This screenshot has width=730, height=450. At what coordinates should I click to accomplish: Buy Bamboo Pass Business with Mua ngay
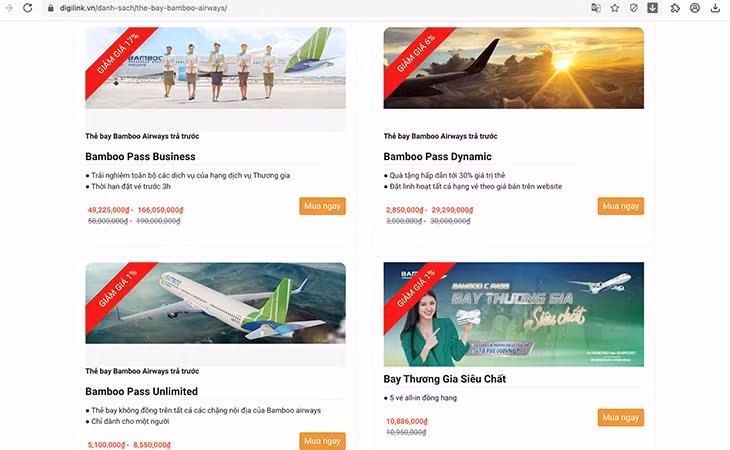pyautogui.click(x=322, y=206)
